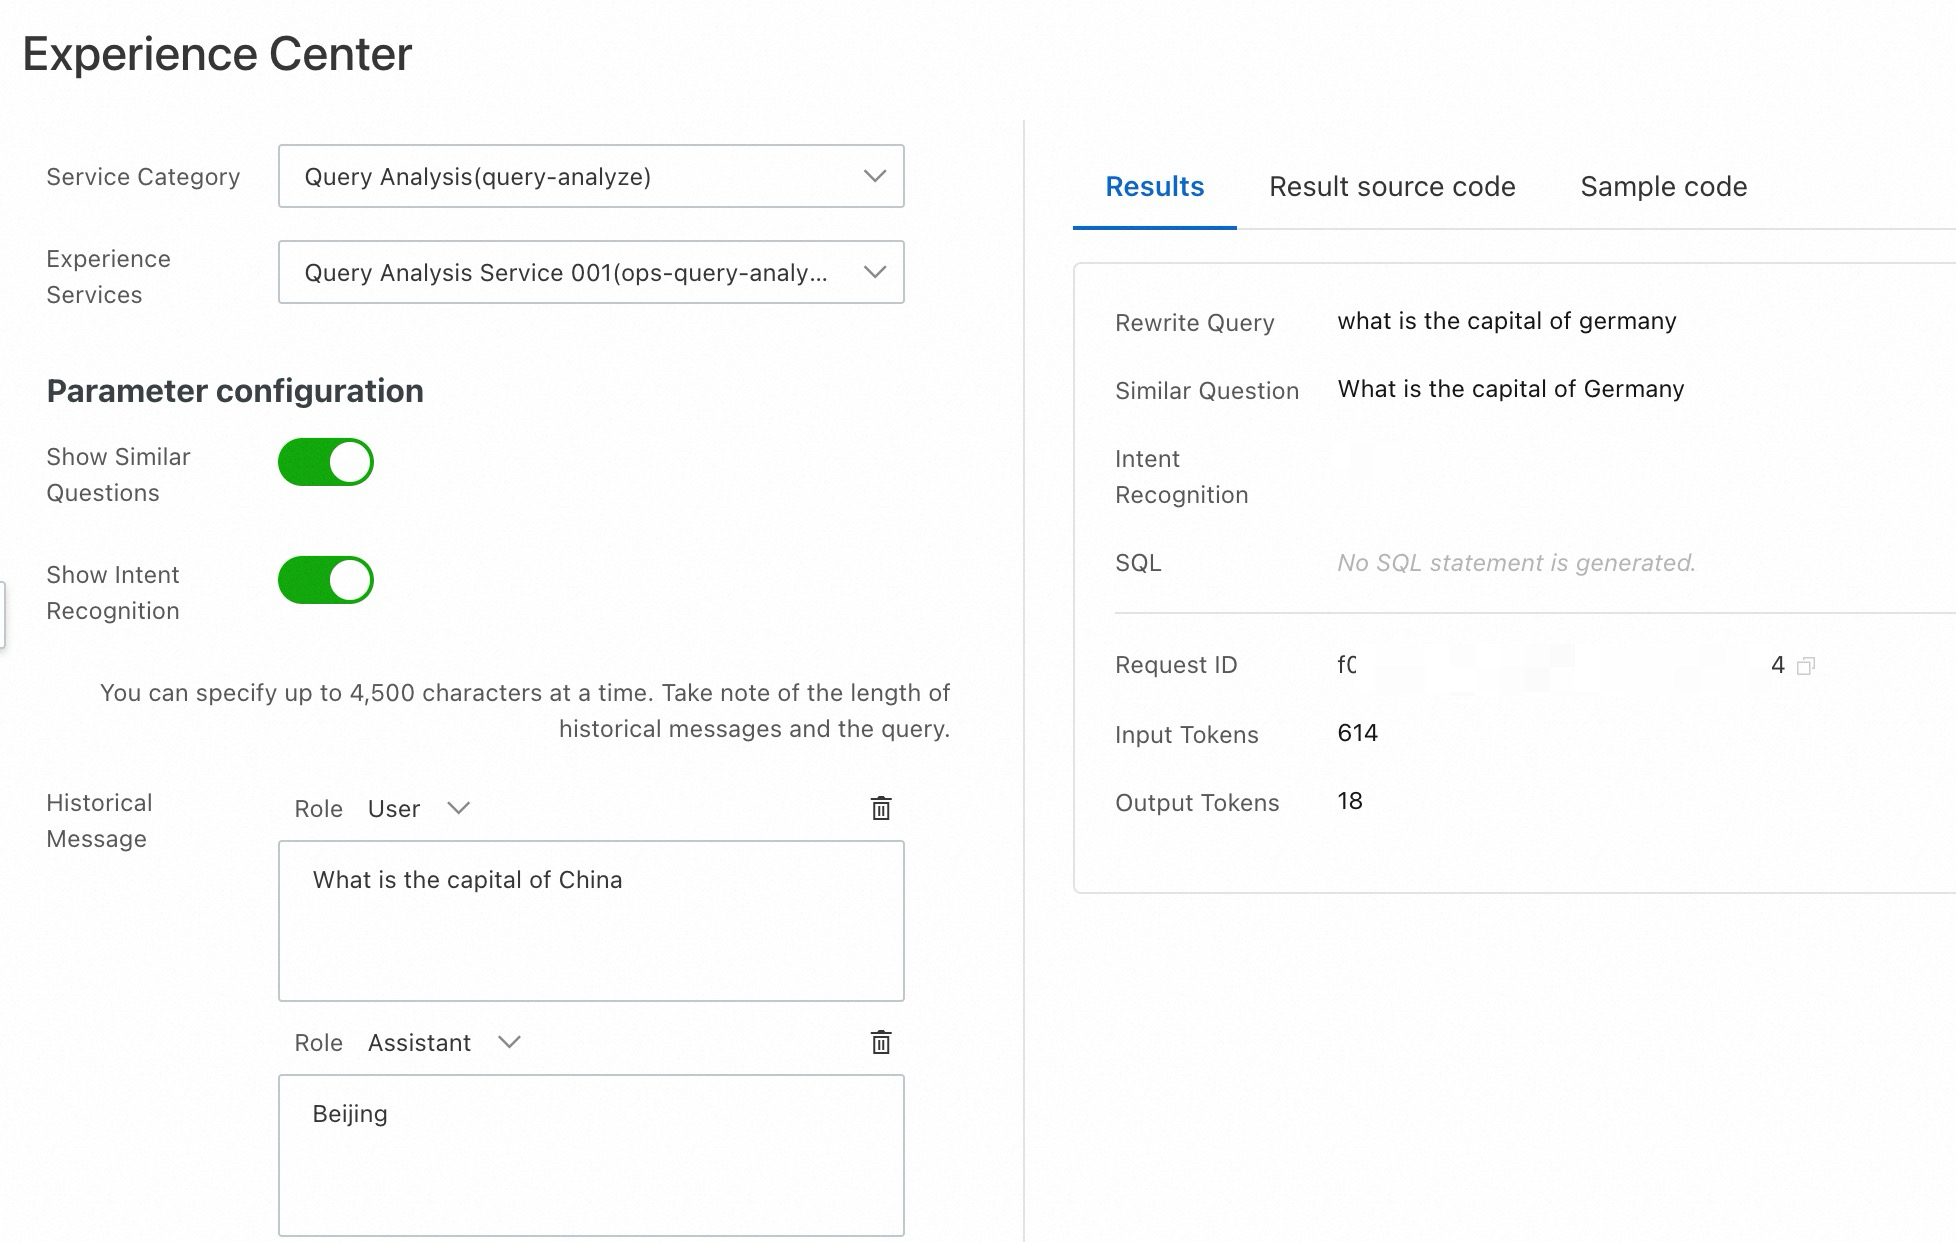The image size is (1956, 1242).
Task: Delete the User historical message with trash icon
Action: [880, 808]
